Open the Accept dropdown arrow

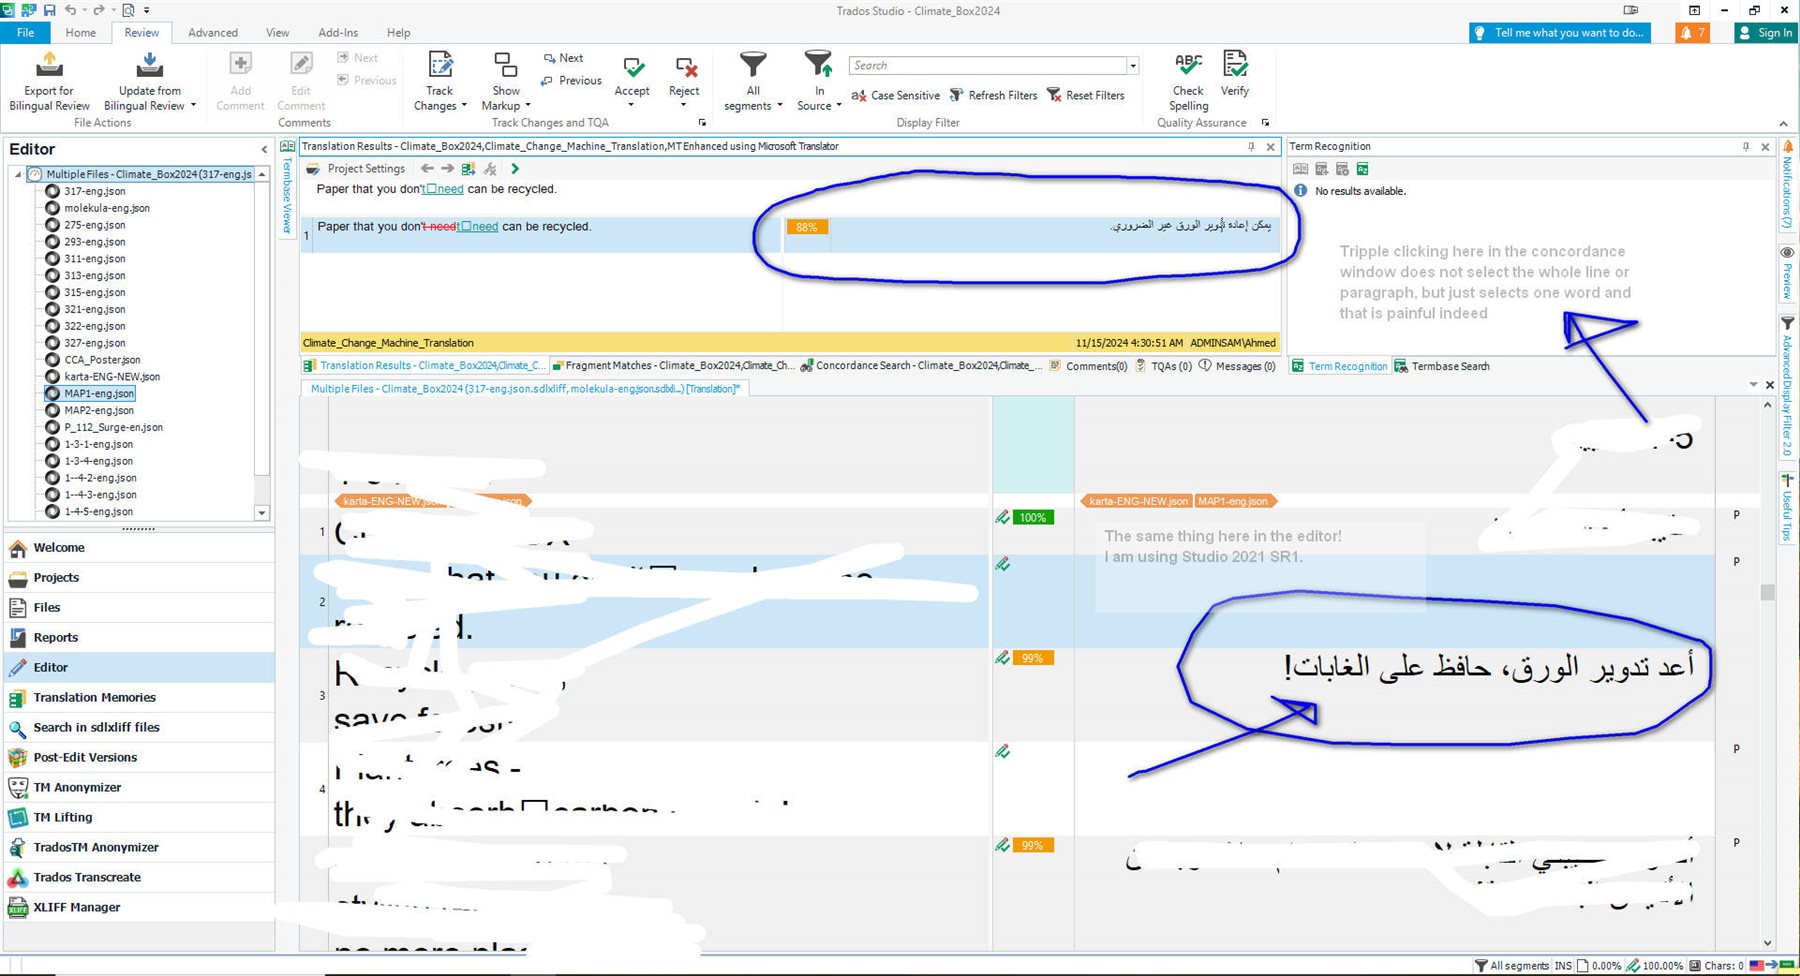[x=631, y=105]
